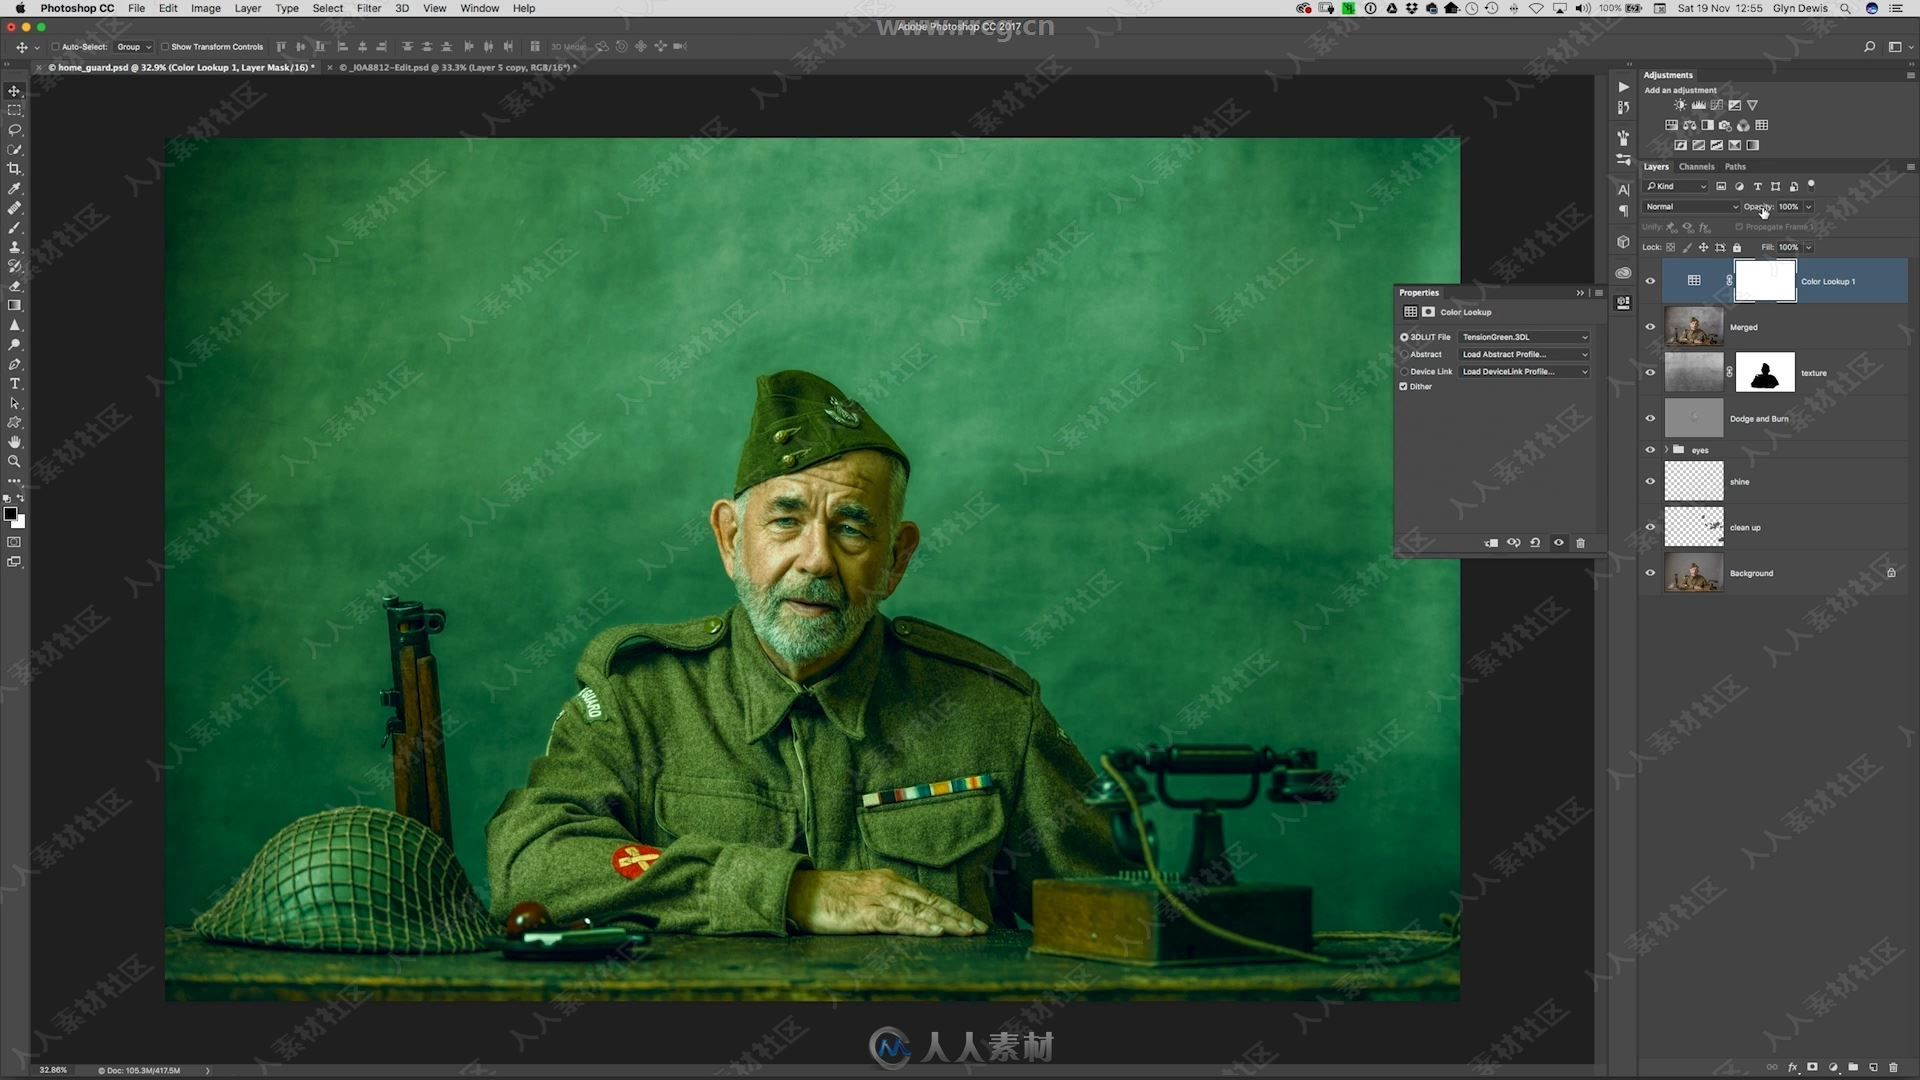Viewport: 1920px width, 1080px height.
Task: Clip adjustment to layer below in Properties
Action: pos(1491,543)
